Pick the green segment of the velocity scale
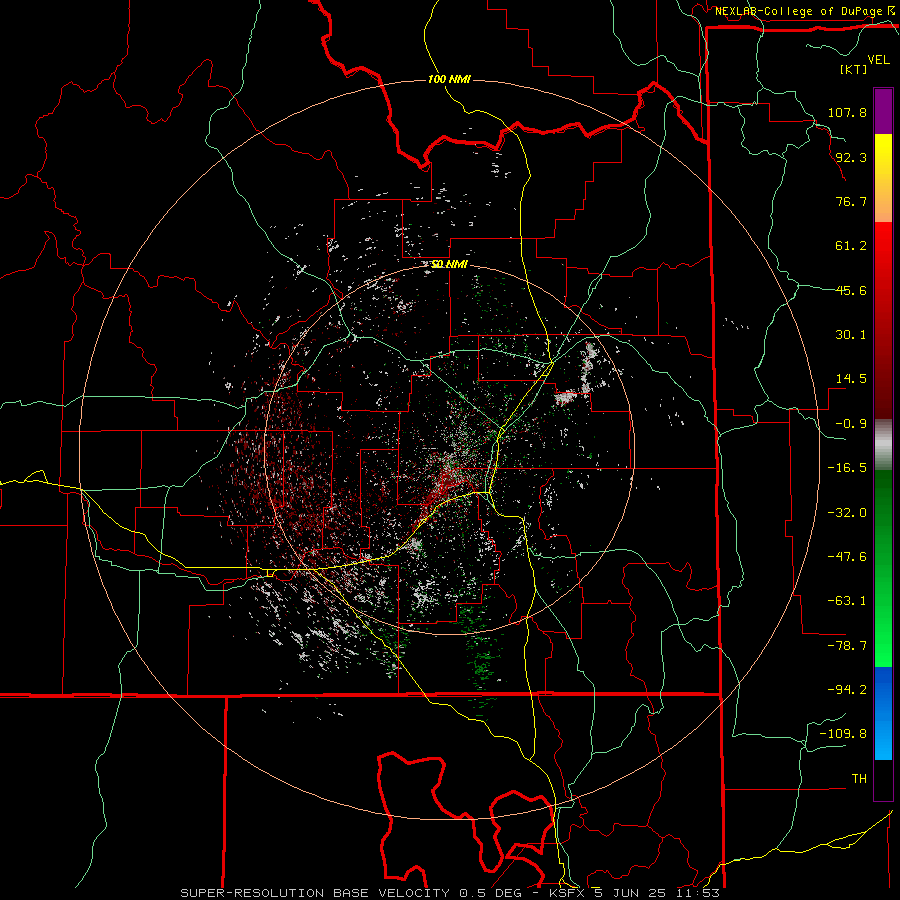This screenshot has height=900, width=900. tap(883, 568)
